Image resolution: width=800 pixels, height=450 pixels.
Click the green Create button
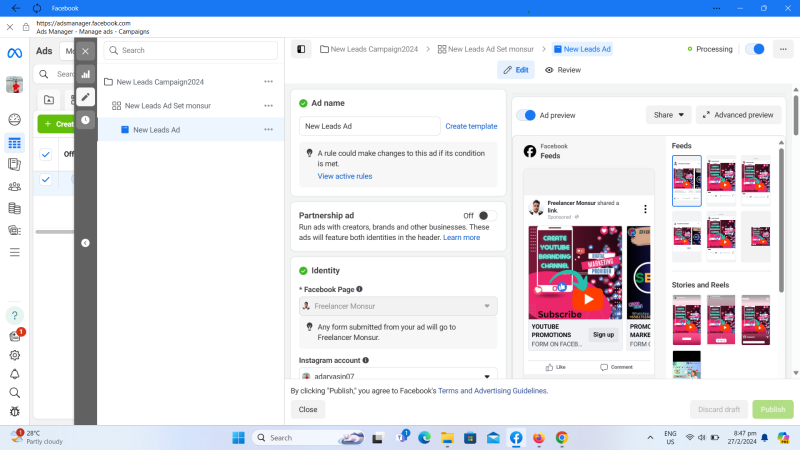(56, 124)
